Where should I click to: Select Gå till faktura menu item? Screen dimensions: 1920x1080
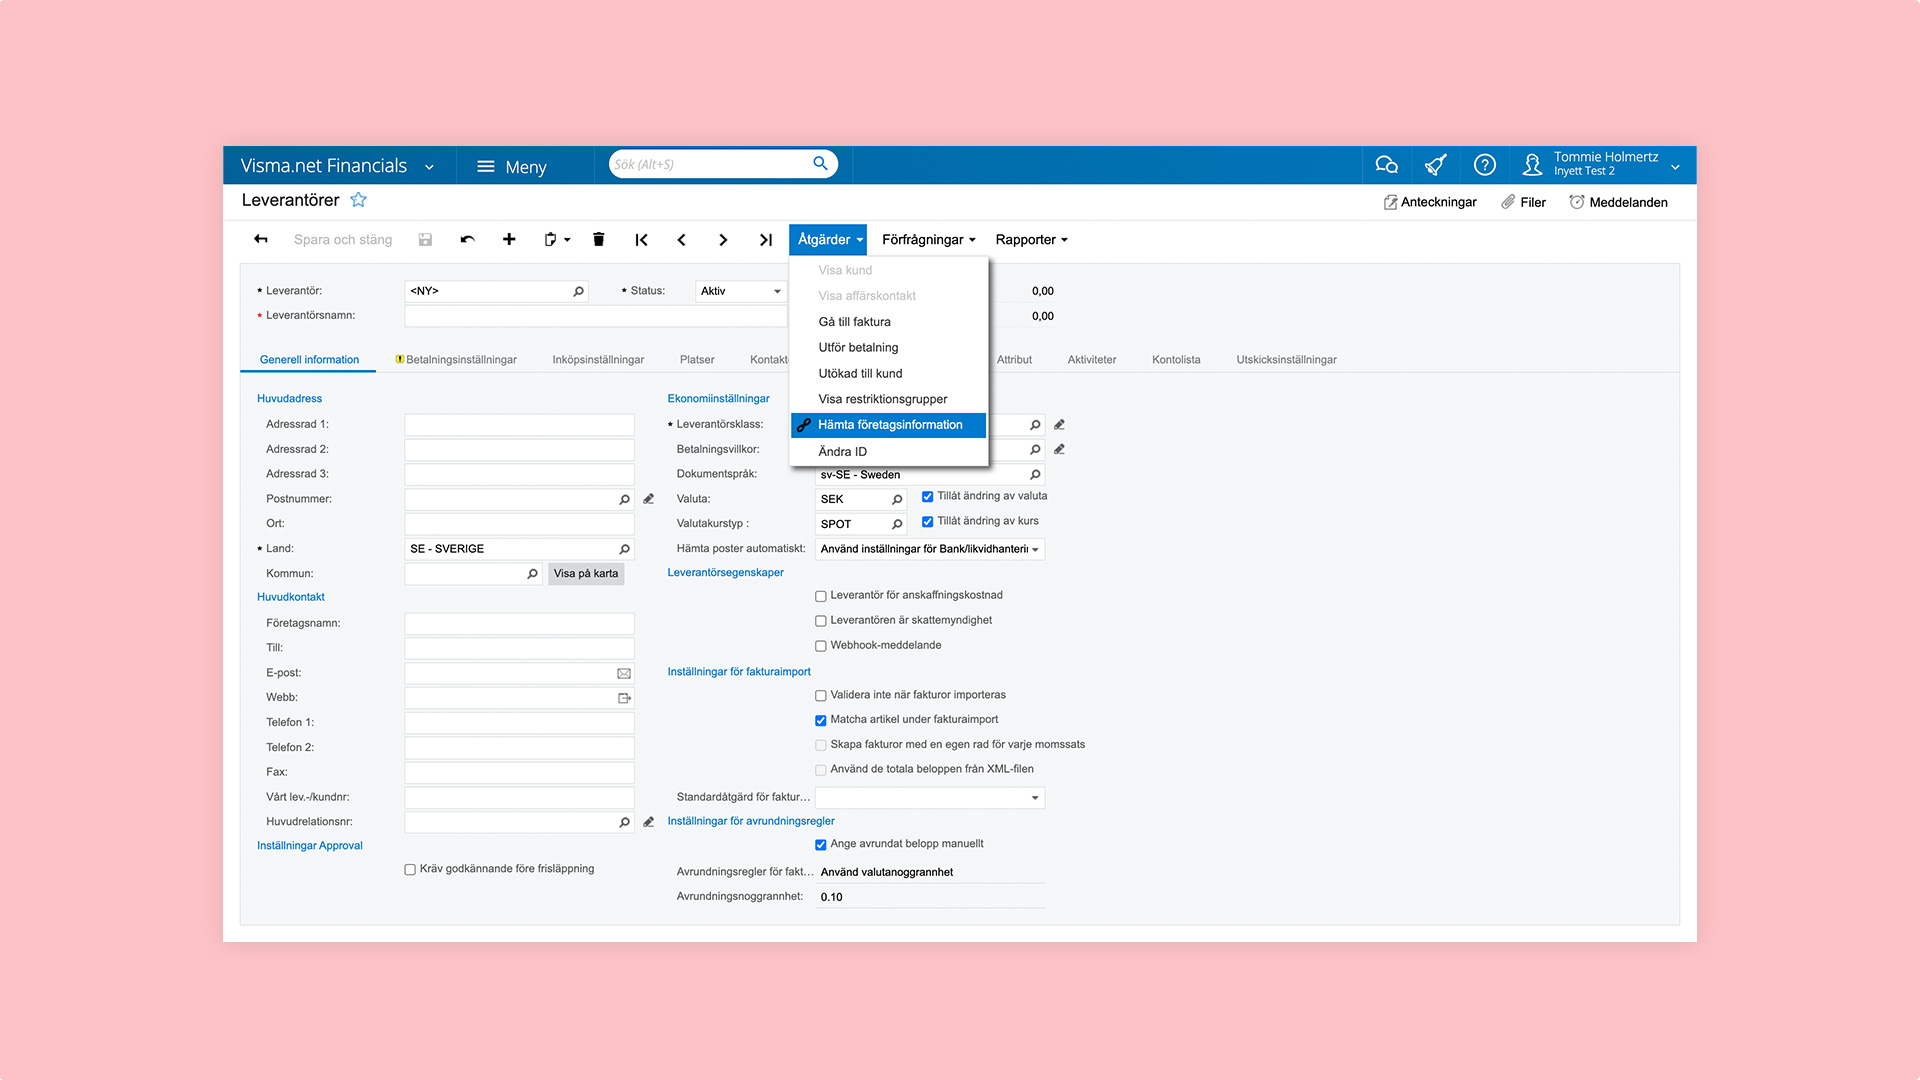[888, 322]
